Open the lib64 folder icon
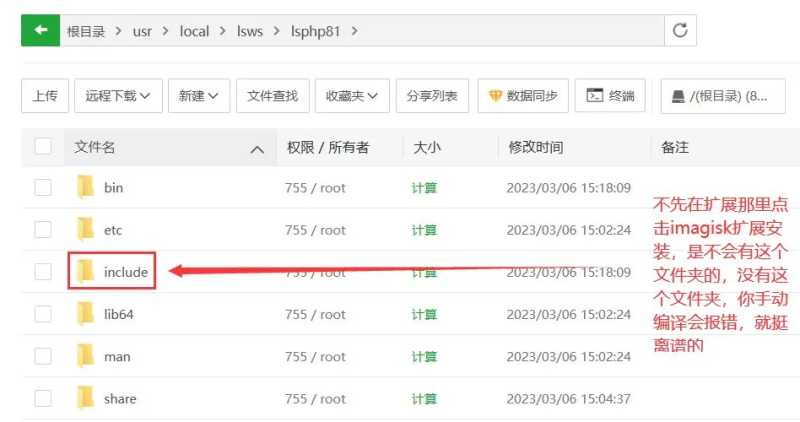The width and height of the screenshot is (800, 422). pos(86,314)
